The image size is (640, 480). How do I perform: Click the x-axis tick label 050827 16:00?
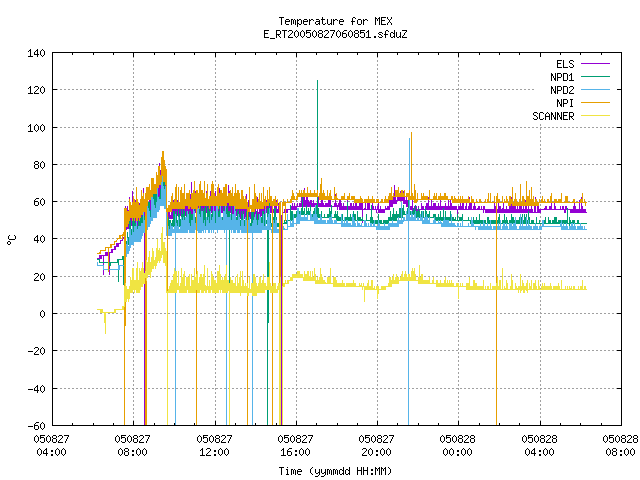[296, 446]
